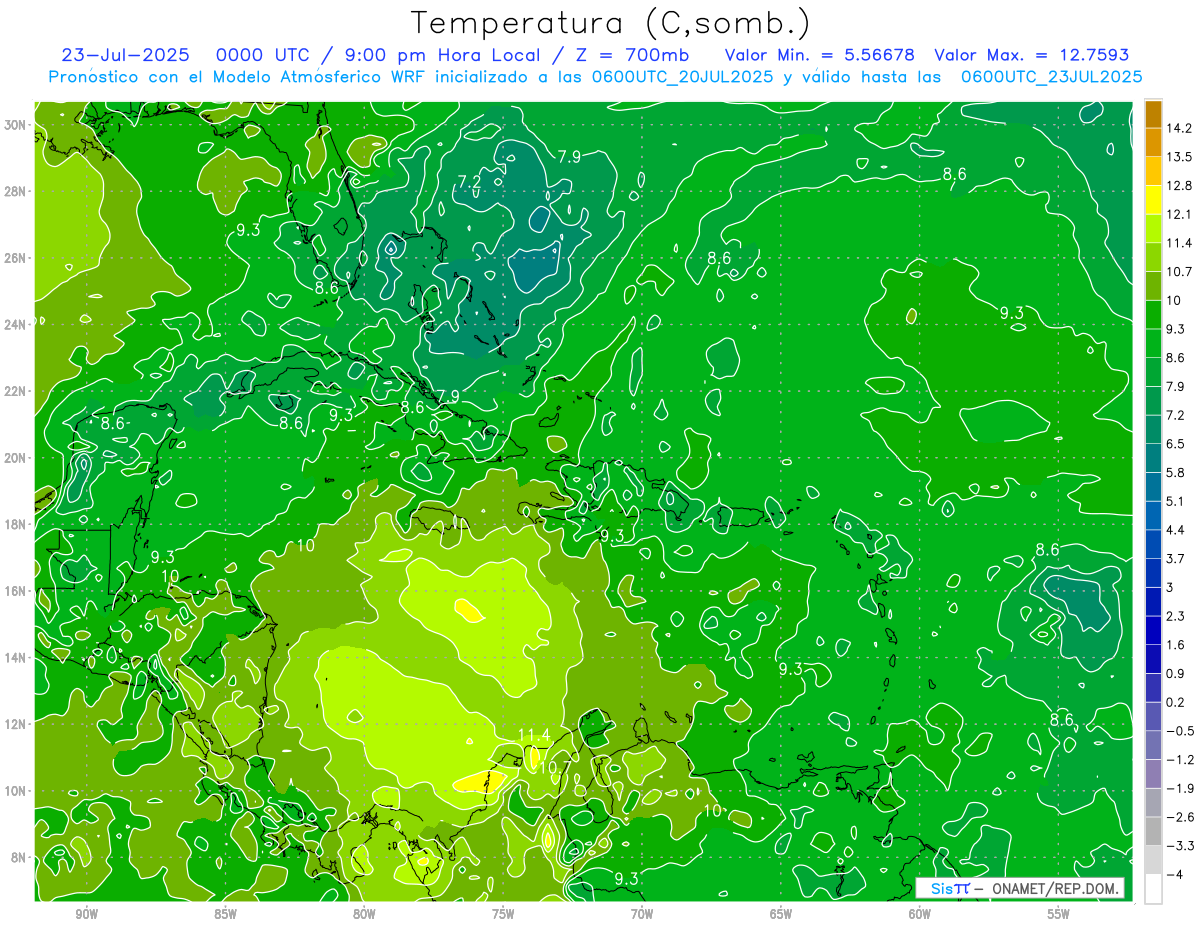Click the '60W' longitude axis label

point(920,914)
